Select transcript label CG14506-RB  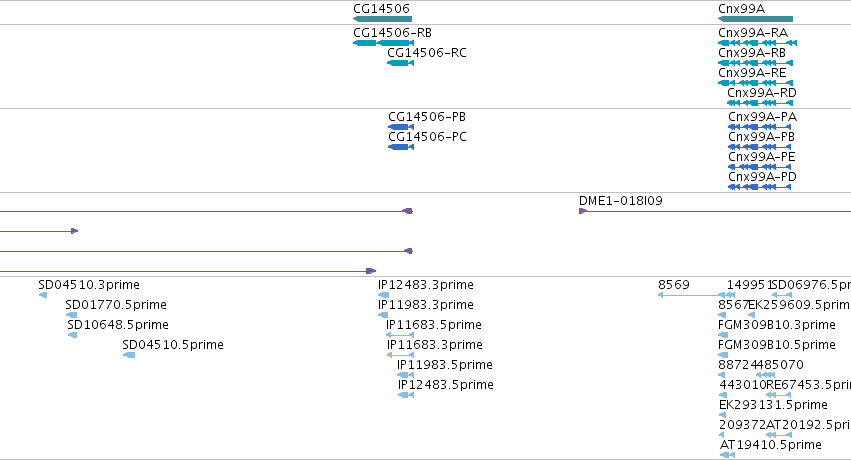click(x=392, y=33)
